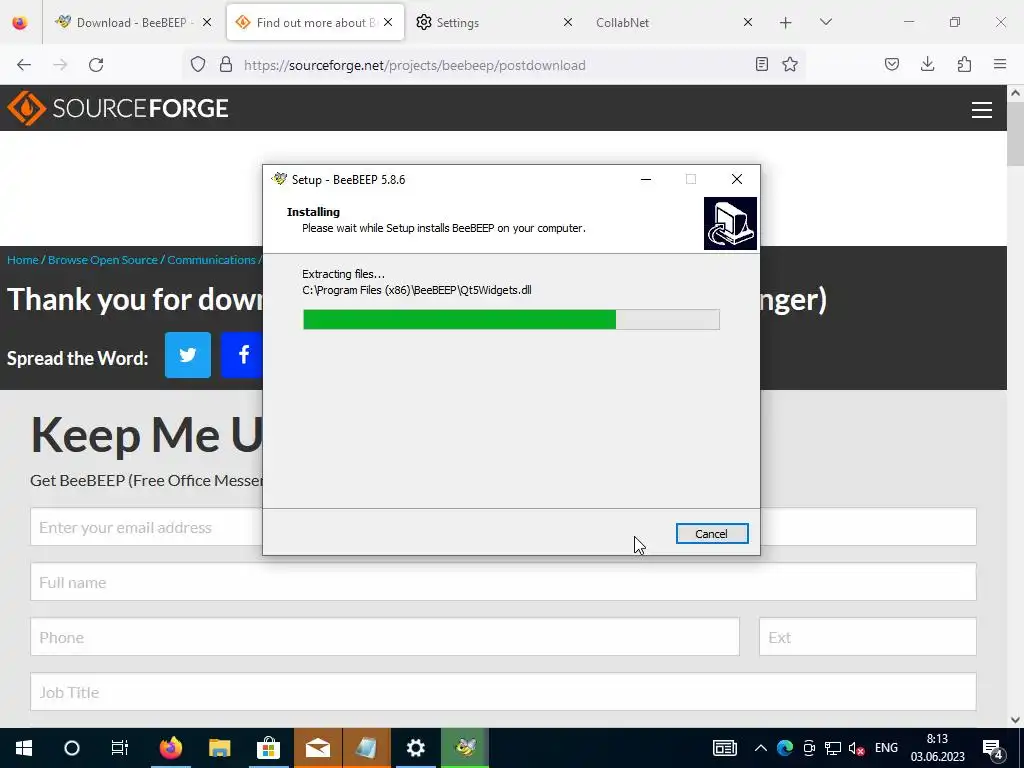Viewport: 1024px width, 768px height.
Task: Open BeeBEEP setup from taskbar
Action: 464,748
